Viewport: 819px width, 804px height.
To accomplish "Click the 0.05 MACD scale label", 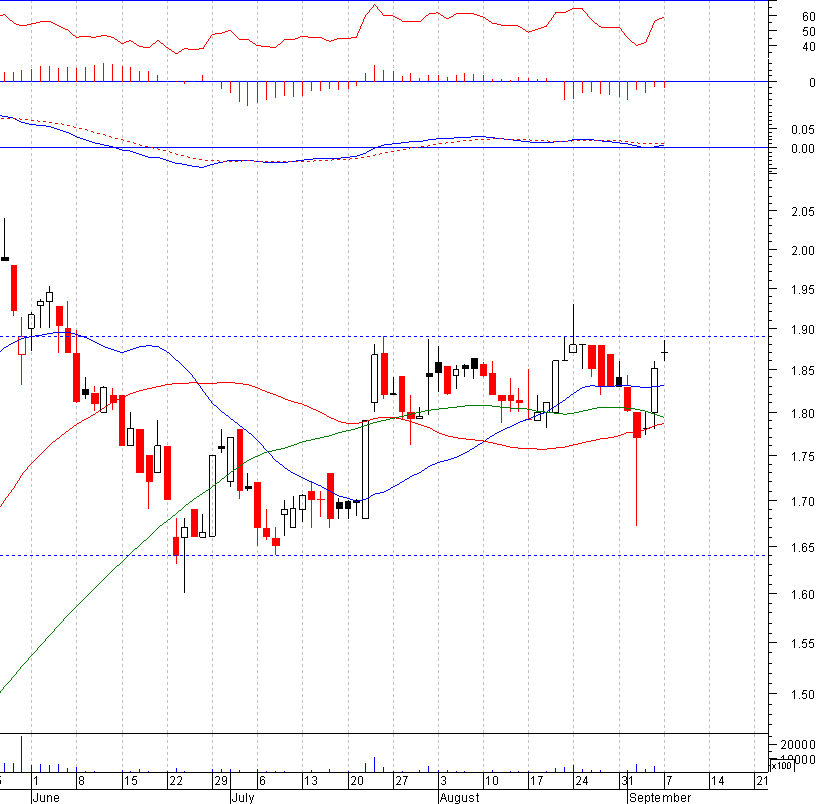I will pyautogui.click(x=803, y=129).
